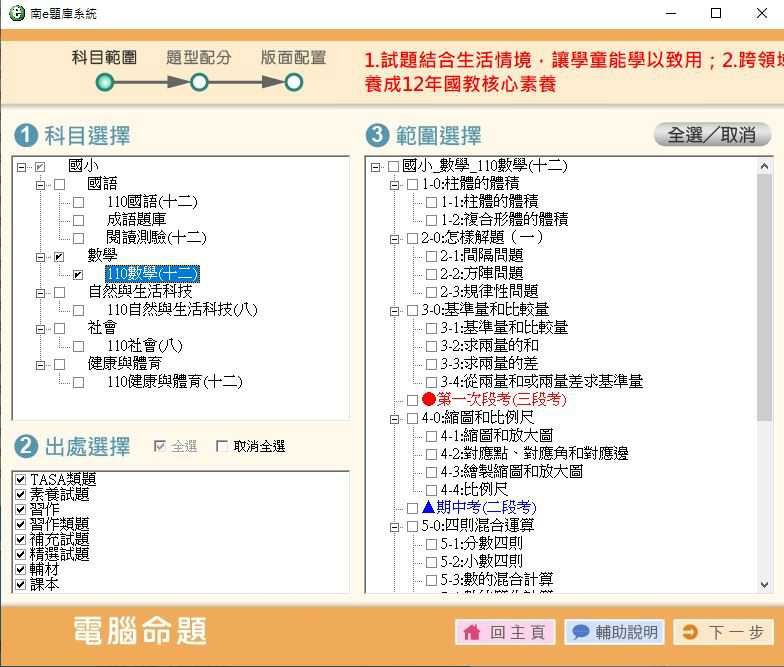Select 5-1:分數四則 row

coord(482,543)
